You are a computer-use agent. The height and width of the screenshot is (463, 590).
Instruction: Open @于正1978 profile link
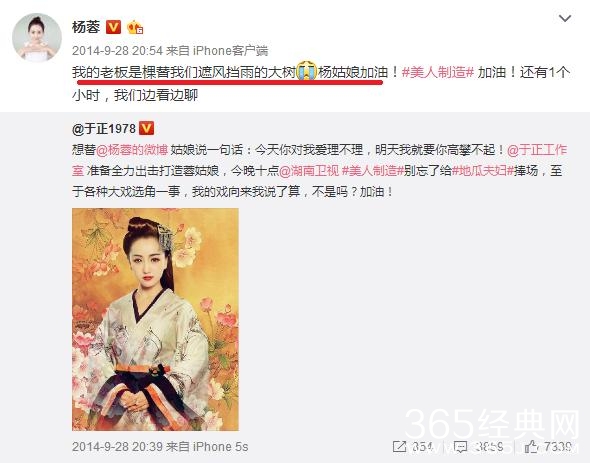tap(104, 129)
